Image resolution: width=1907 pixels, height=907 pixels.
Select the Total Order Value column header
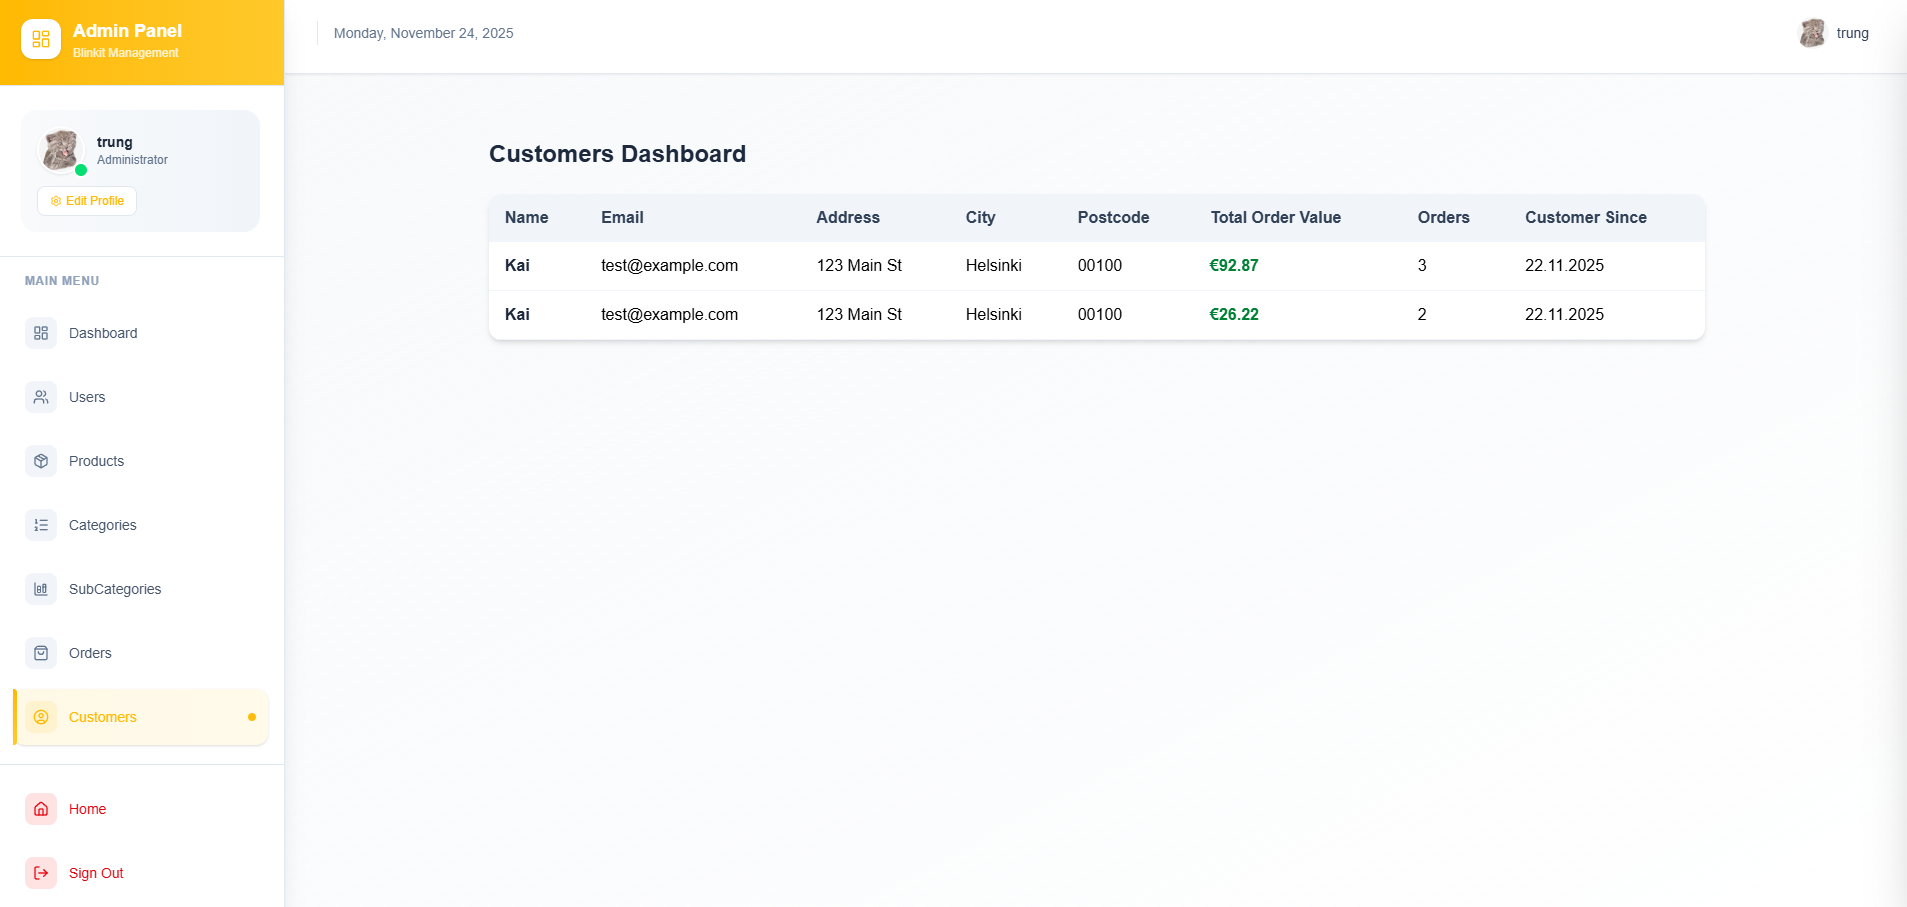(x=1275, y=217)
